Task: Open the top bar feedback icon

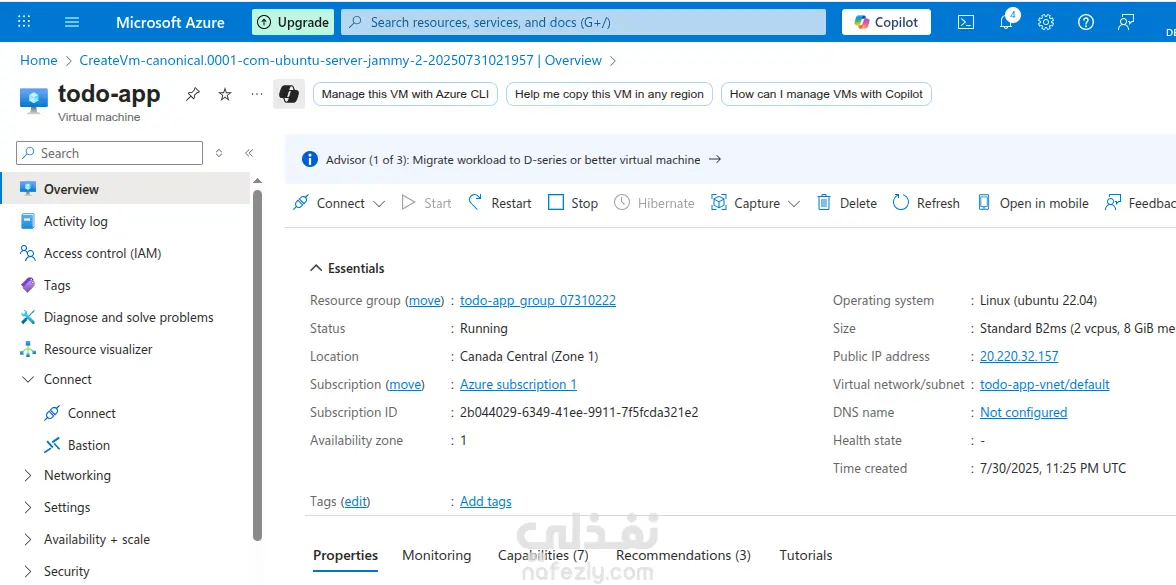Action: point(1125,22)
